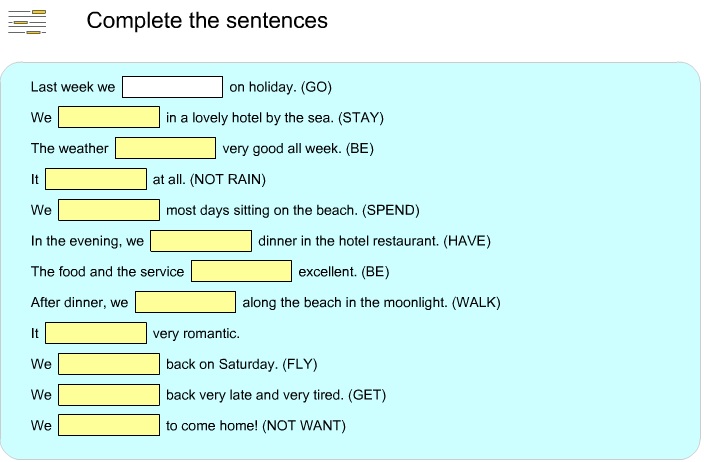Focus the SPEND answer field
The width and height of the screenshot is (704, 462).
[108, 210]
